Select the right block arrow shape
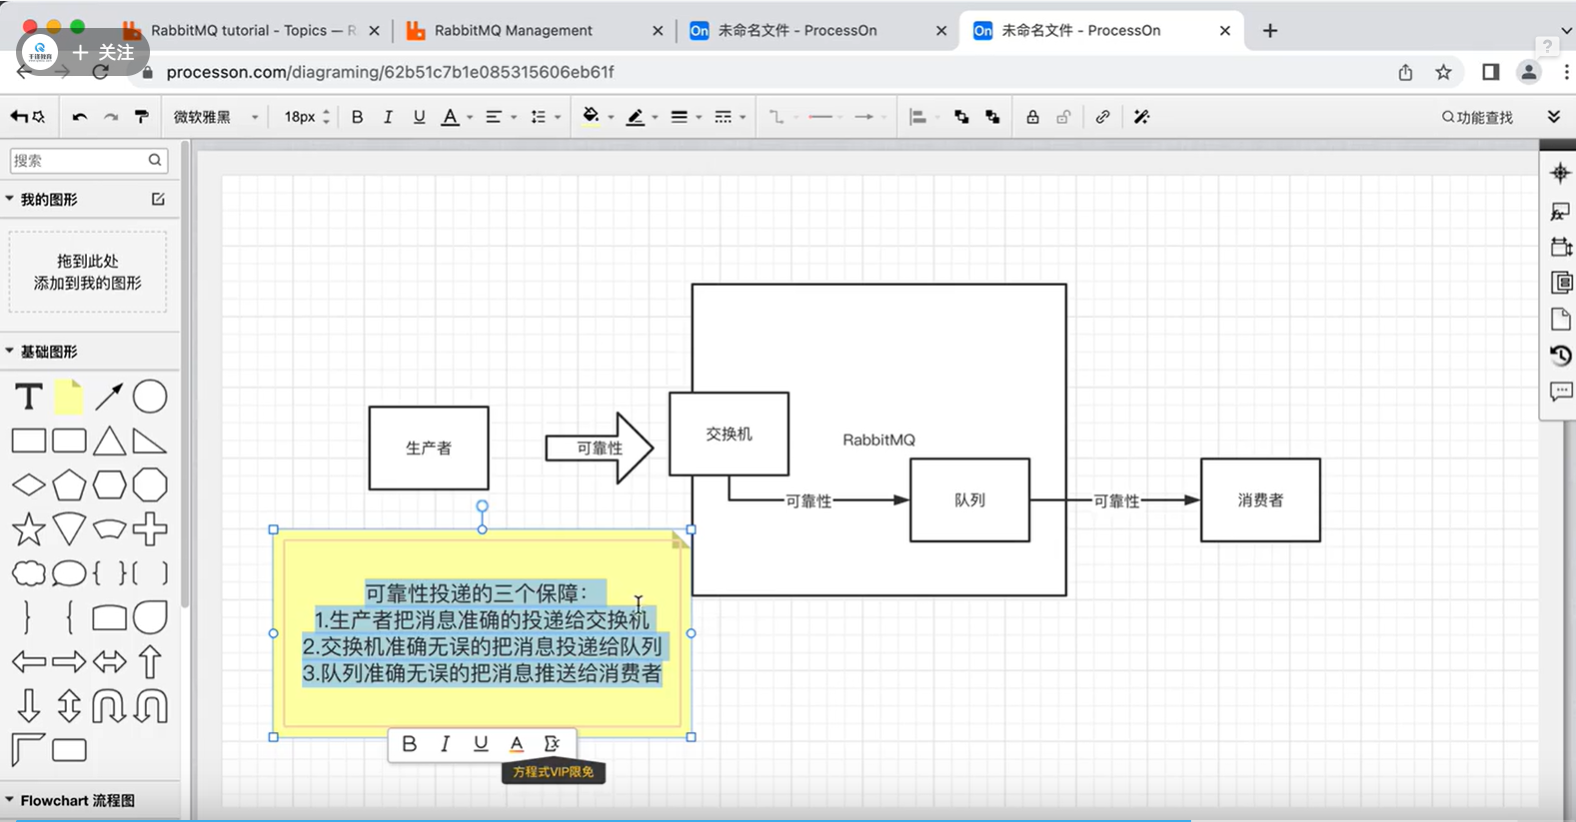The height and width of the screenshot is (822, 1576). (69, 661)
